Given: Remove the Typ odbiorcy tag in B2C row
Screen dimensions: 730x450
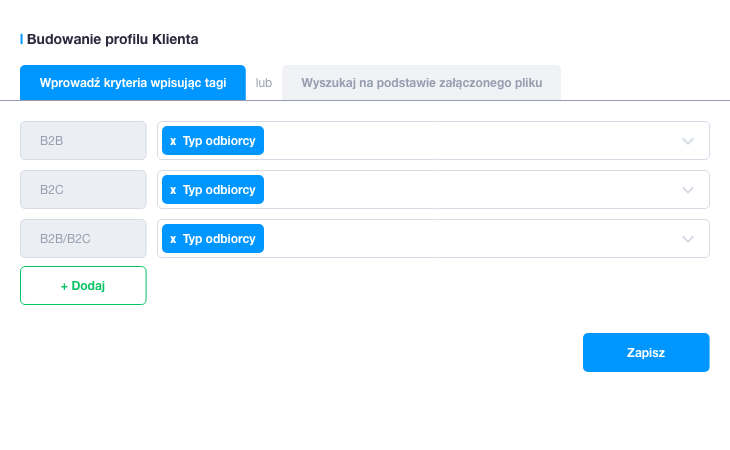Looking at the screenshot, I should (x=173, y=190).
